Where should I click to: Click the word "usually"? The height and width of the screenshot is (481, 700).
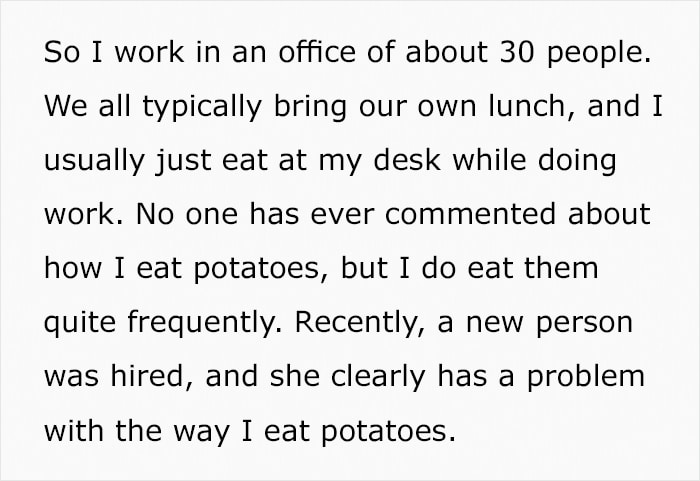tap(95, 162)
